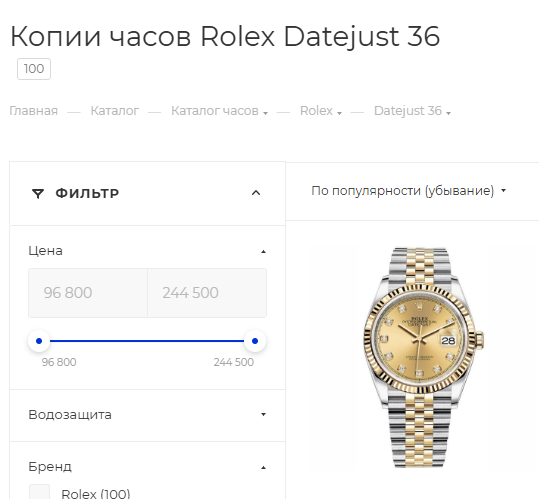Tick the Rolex (100) brand checkbox
The image size is (539, 499).
pos(39,492)
